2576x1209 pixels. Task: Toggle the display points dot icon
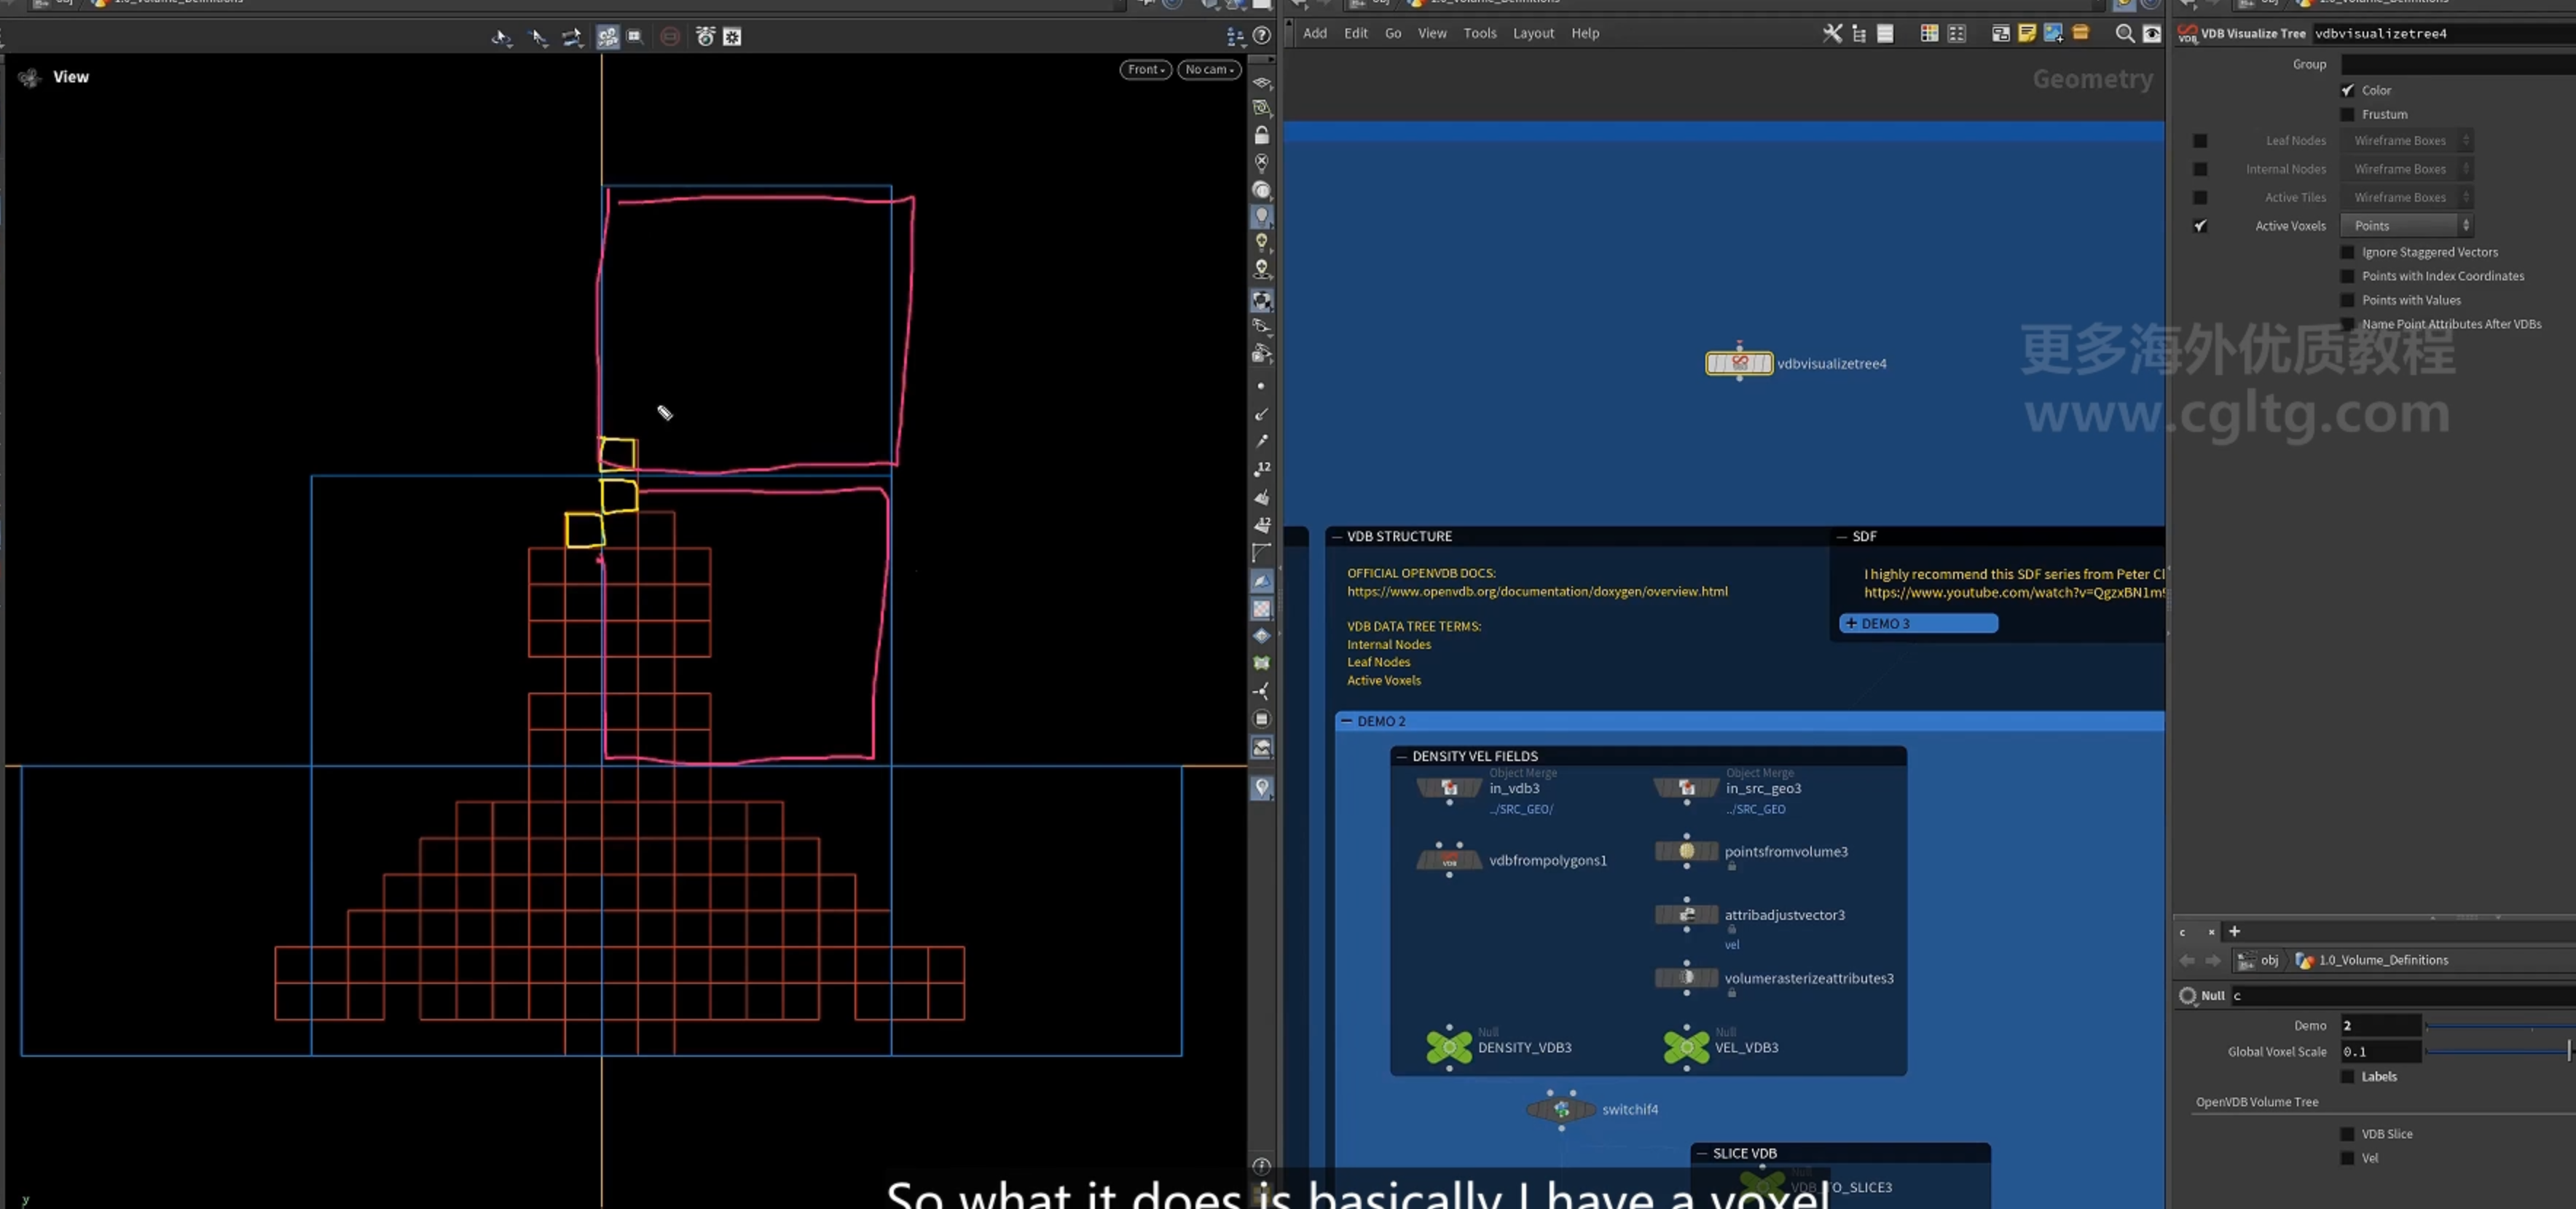click(1261, 386)
